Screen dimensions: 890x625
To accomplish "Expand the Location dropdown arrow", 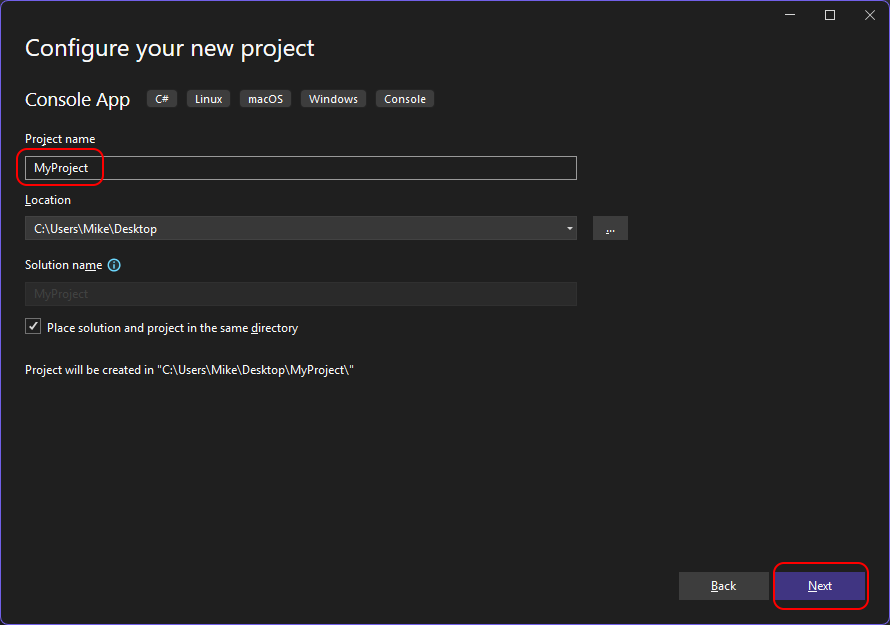I will point(569,229).
